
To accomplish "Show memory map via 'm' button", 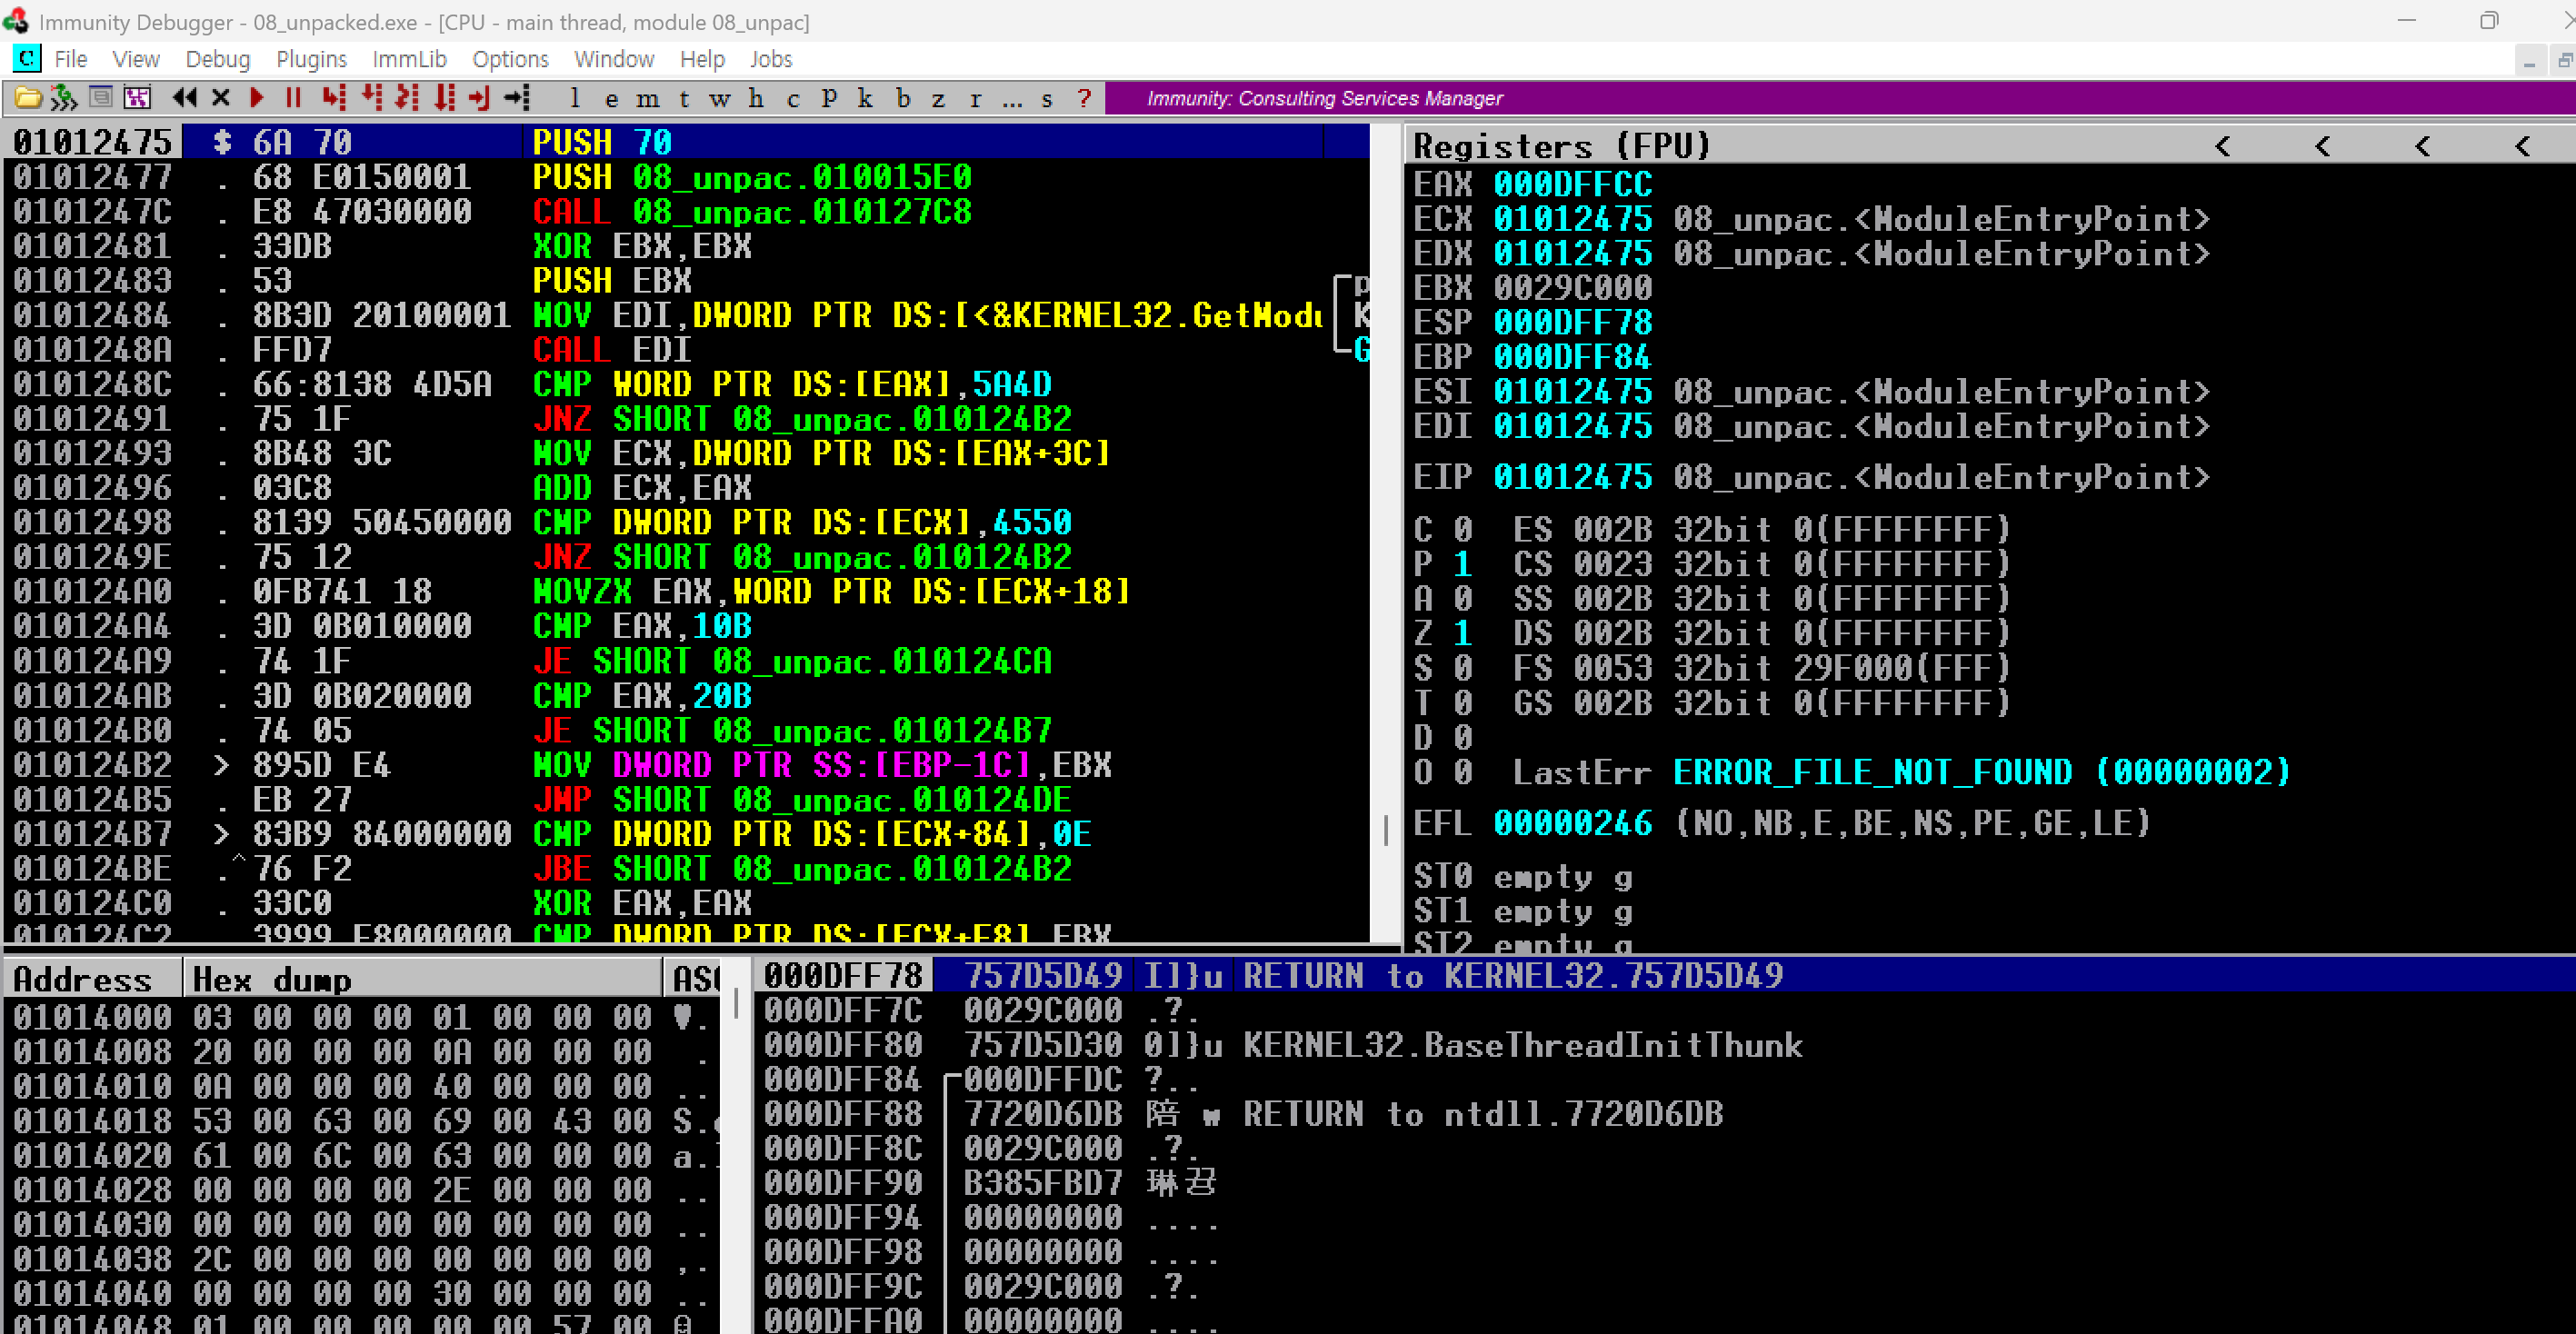I will (647, 98).
